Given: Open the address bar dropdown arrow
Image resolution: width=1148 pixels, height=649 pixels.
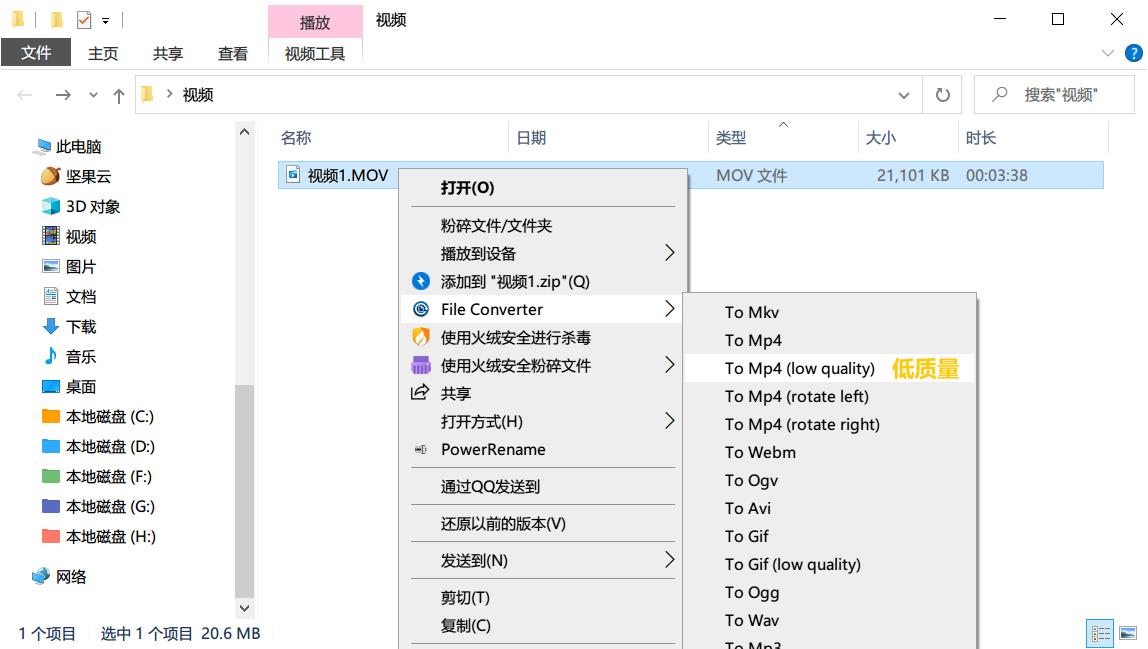Looking at the screenshot, I should pyautogui.click(x=904, y=94).
